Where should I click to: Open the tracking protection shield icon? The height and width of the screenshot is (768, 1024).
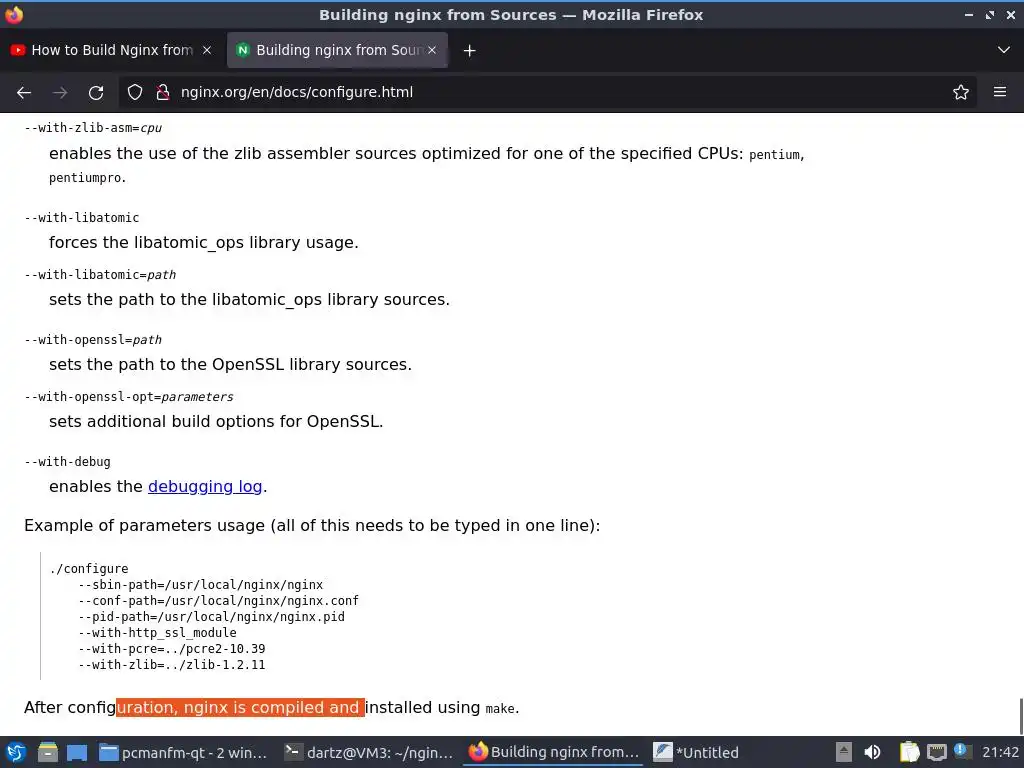135,93
